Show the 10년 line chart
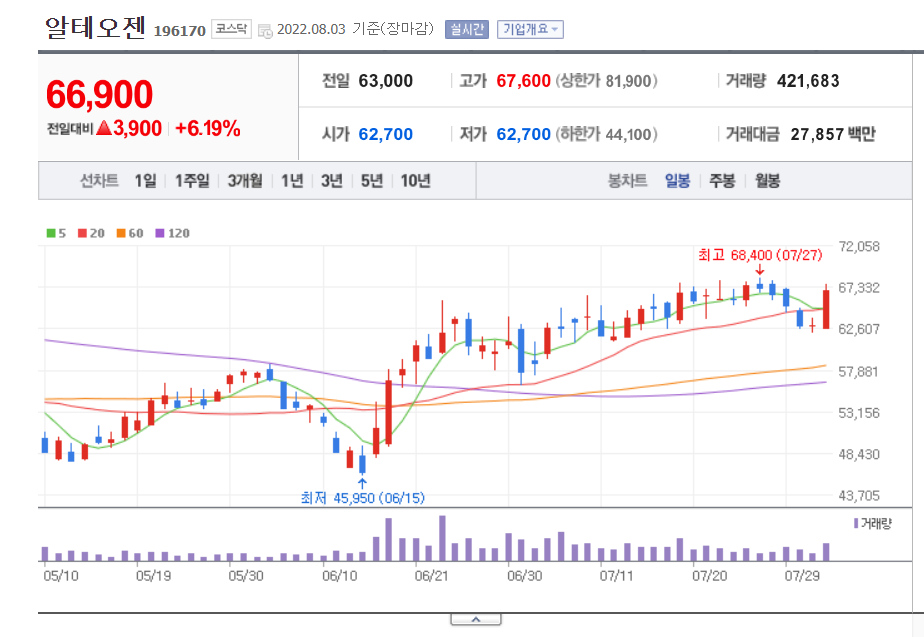 click(x=415, y=180)
